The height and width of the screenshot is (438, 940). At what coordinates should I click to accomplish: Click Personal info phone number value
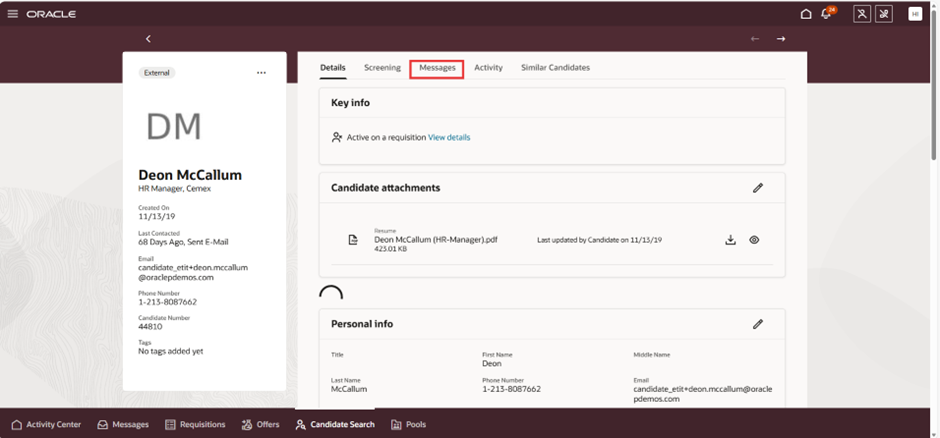511,389
